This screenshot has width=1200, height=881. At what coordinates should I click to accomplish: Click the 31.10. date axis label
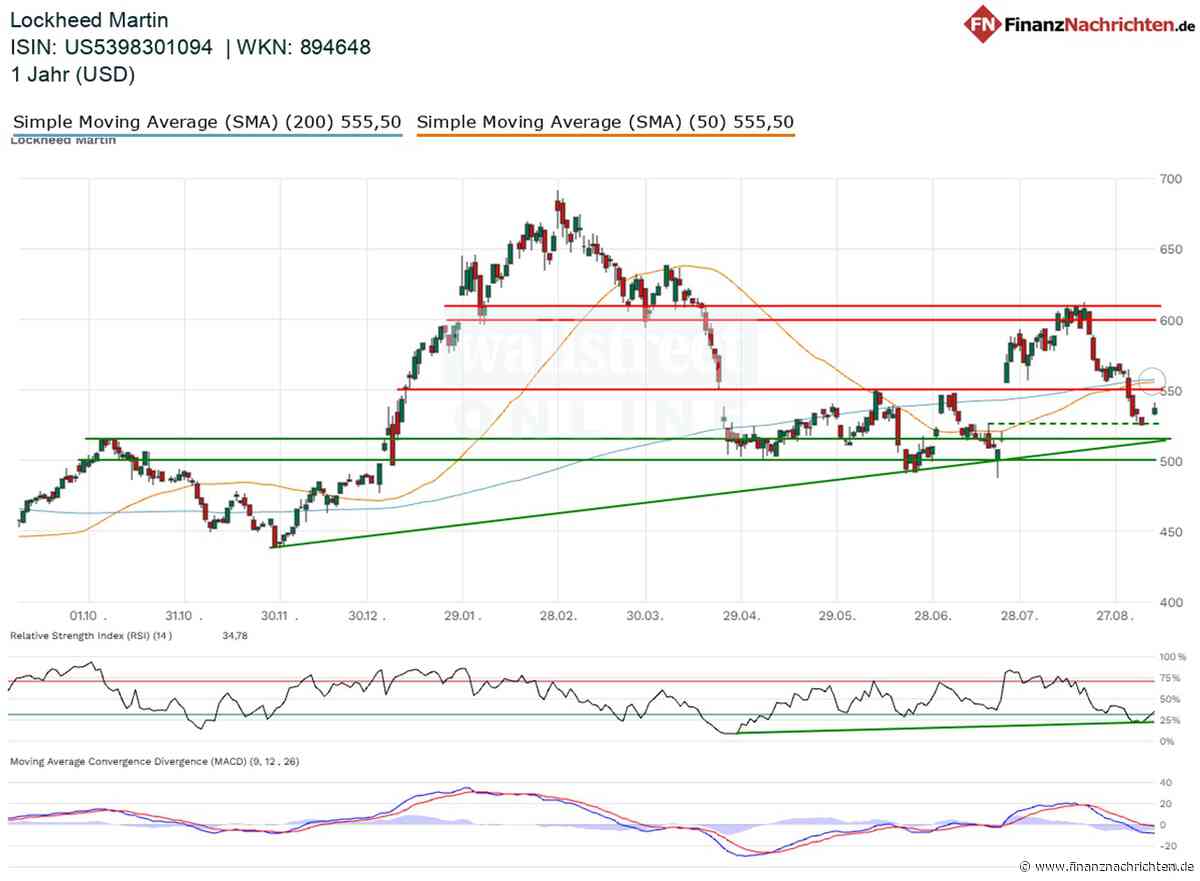pos(185,617)
